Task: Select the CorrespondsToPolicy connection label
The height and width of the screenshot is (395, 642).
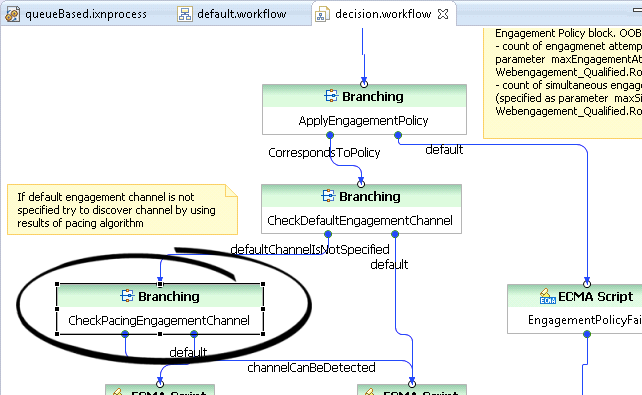Action: (x=324, y=153)
